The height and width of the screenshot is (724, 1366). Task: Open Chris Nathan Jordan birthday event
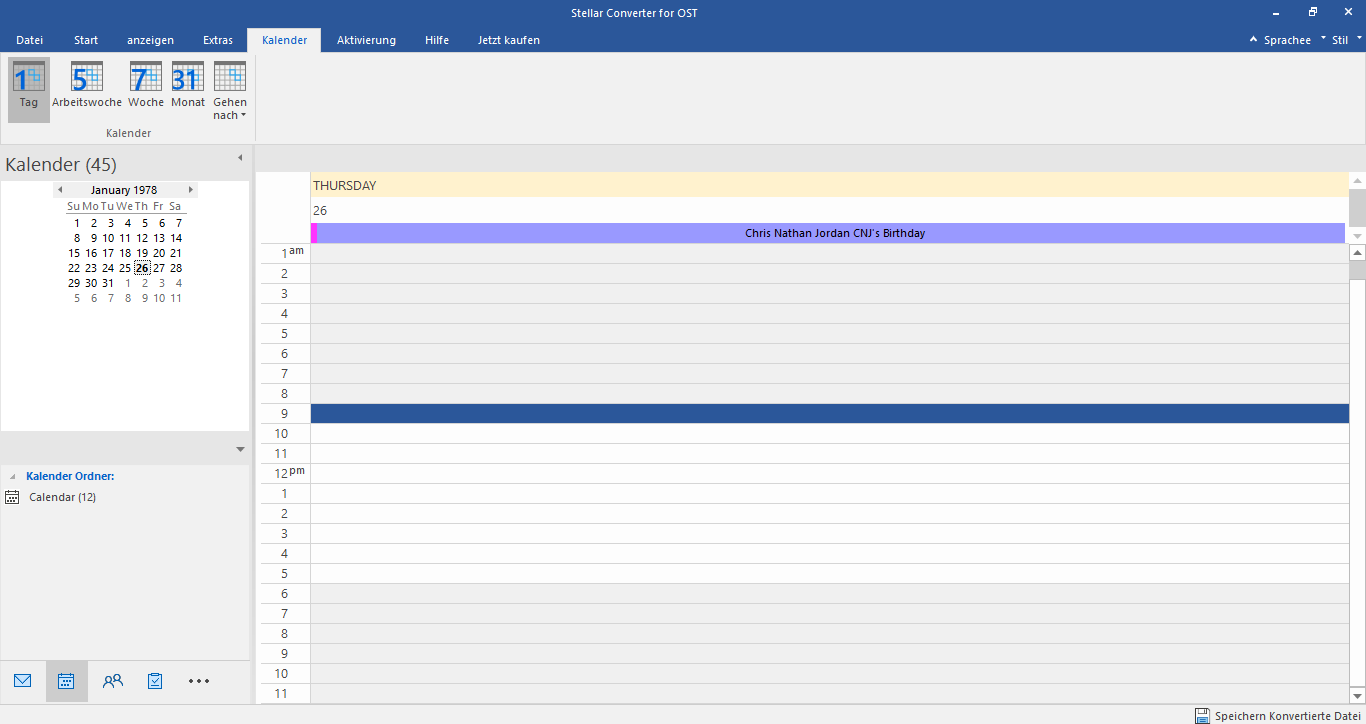pyautogui.click(x=834, y=233)
